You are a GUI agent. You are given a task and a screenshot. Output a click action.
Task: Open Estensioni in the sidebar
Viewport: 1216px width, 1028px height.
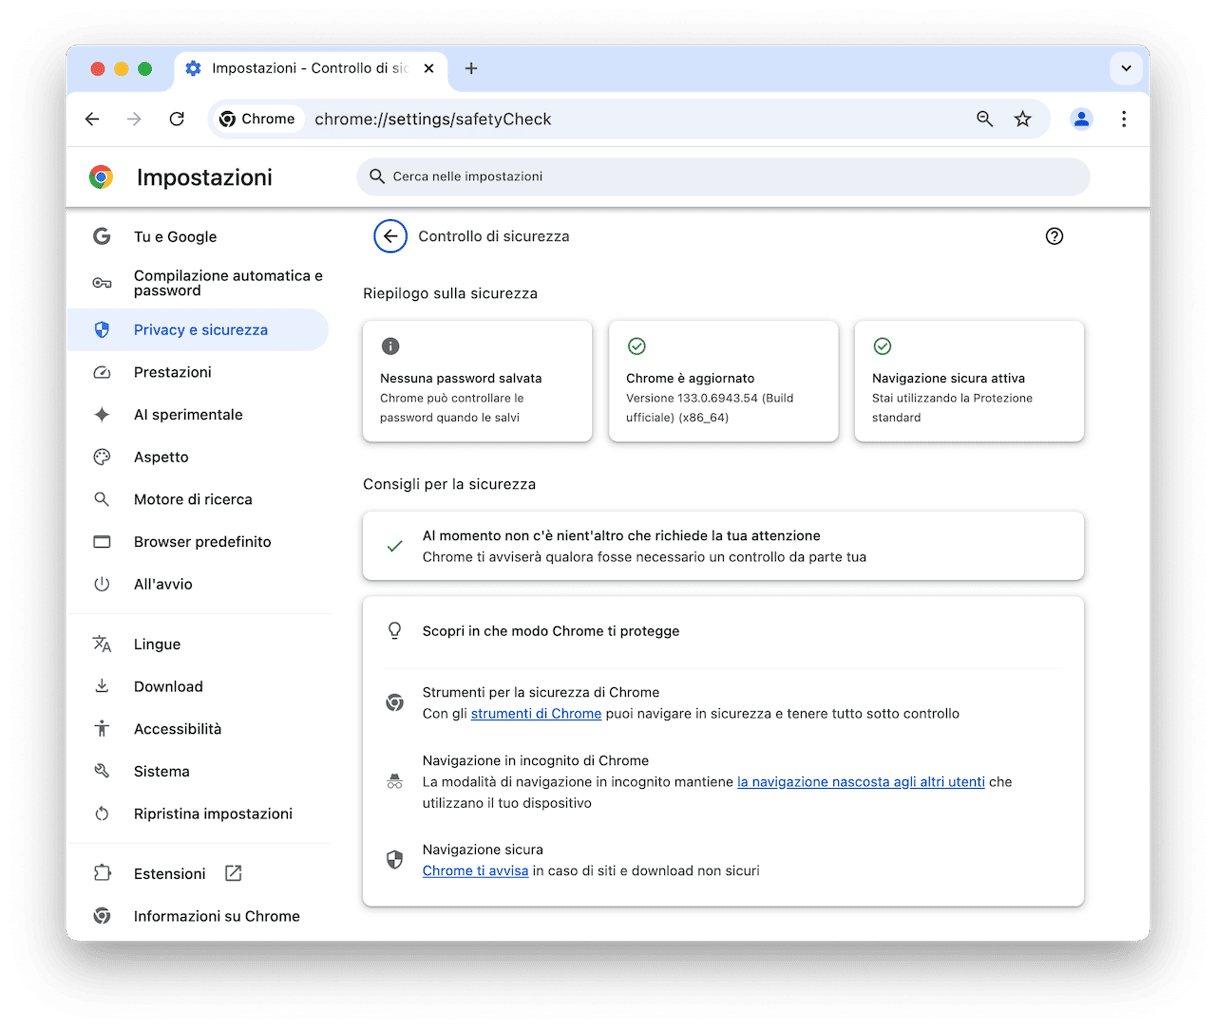click(x=198, y=873)
